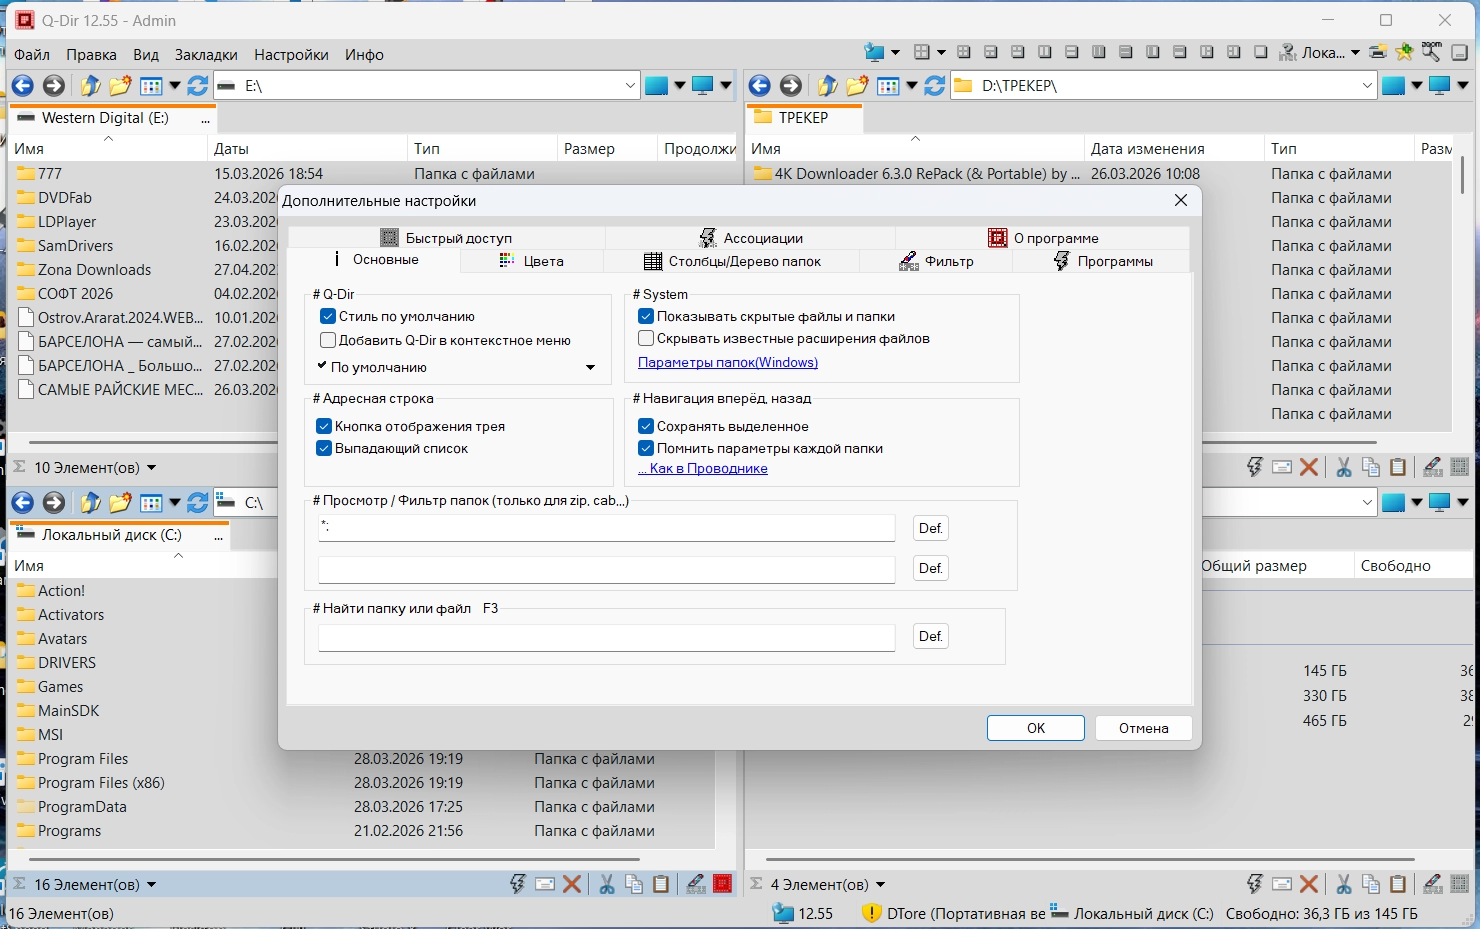Go forward in the E:\ pane
This screenshot has width=1480, height=929.
coord(54,86)
